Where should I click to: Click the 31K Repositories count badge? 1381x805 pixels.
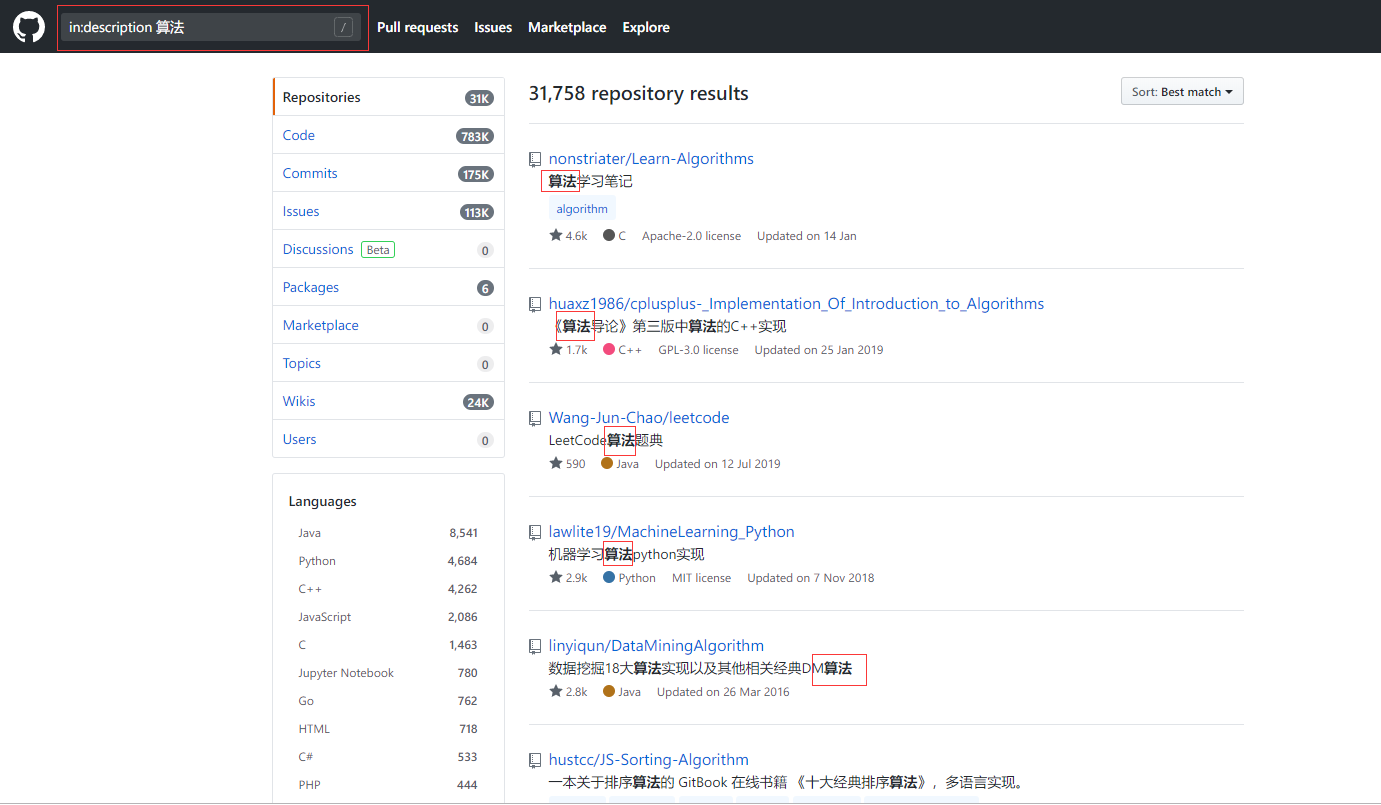point(479,98)
